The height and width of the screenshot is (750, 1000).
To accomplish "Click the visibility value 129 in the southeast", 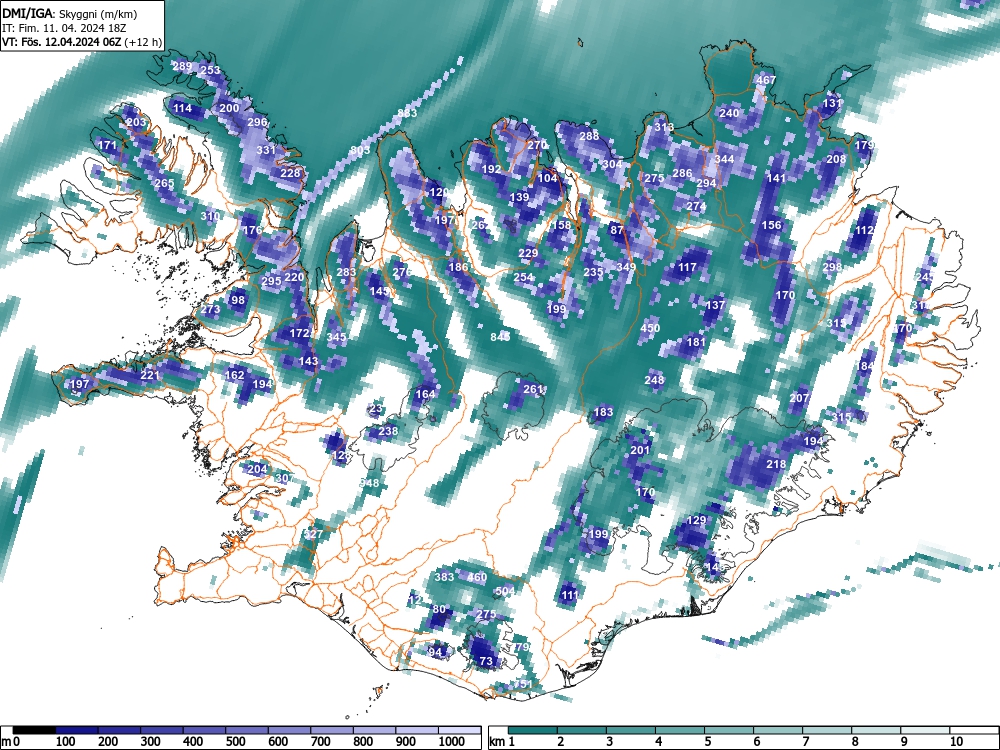I will (696, 520).
